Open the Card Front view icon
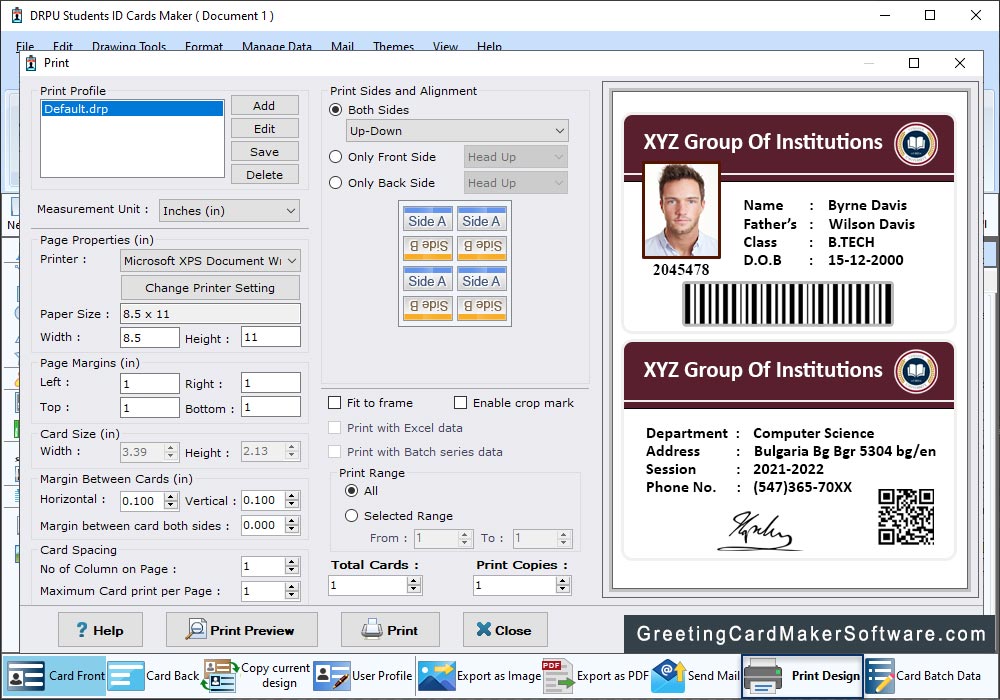Viewport: 1000px width, 700px height. click(x=26, y=676)
